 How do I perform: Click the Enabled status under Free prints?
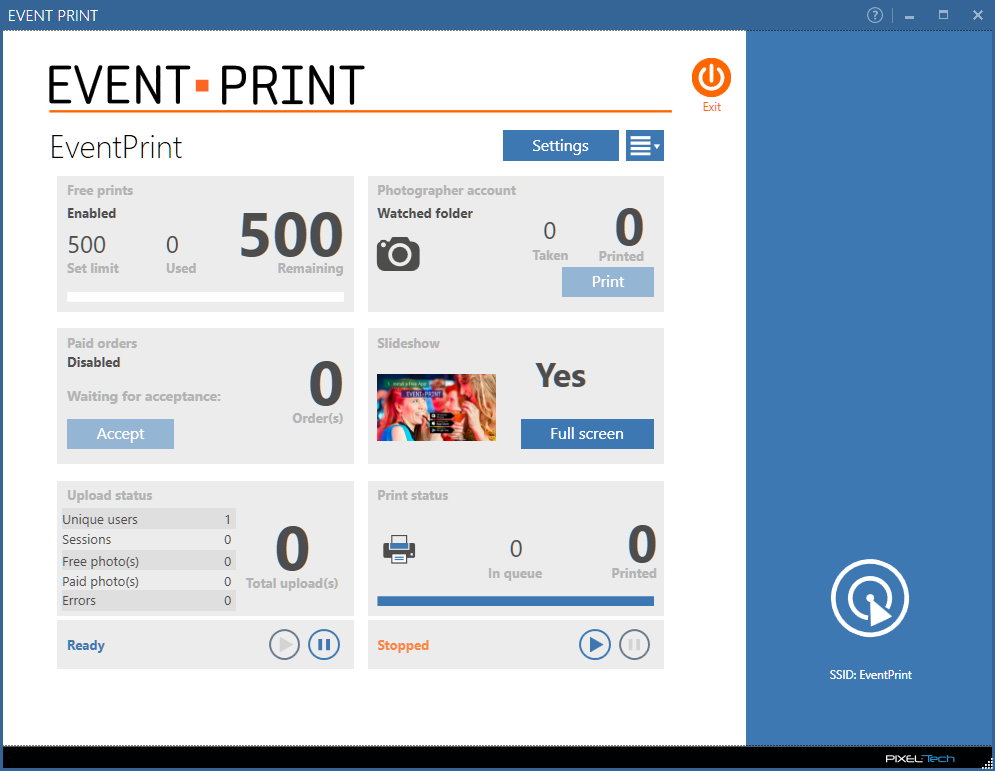[92, 213]
